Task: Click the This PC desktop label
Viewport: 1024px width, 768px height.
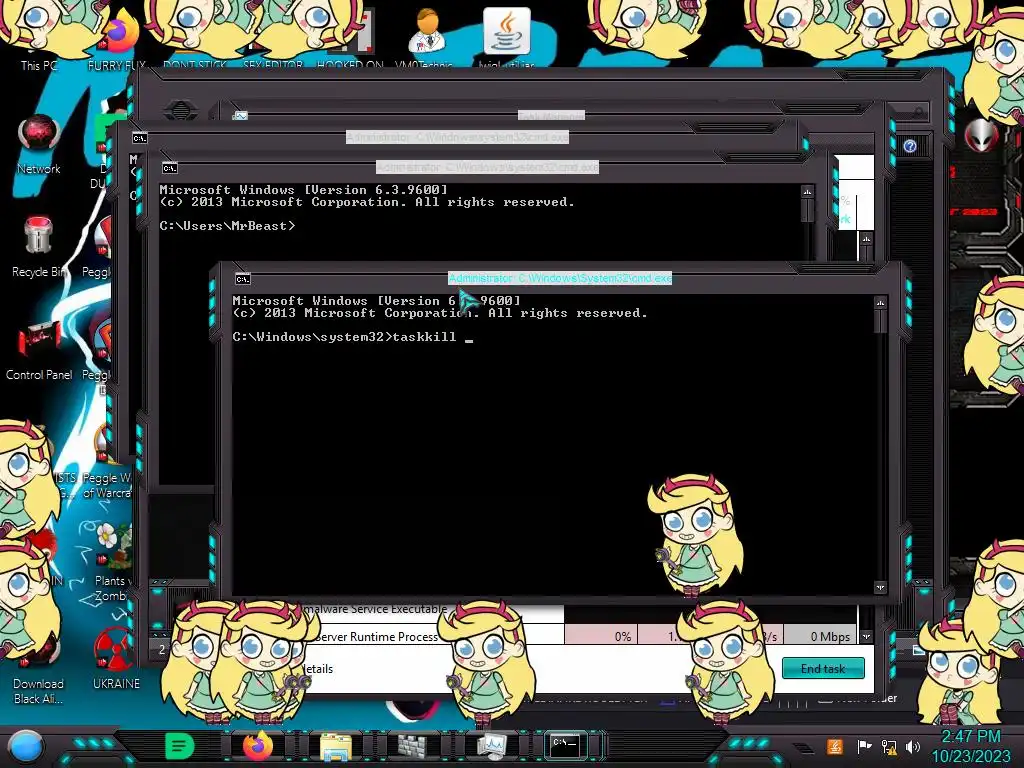Action: [x=39, y=65]
